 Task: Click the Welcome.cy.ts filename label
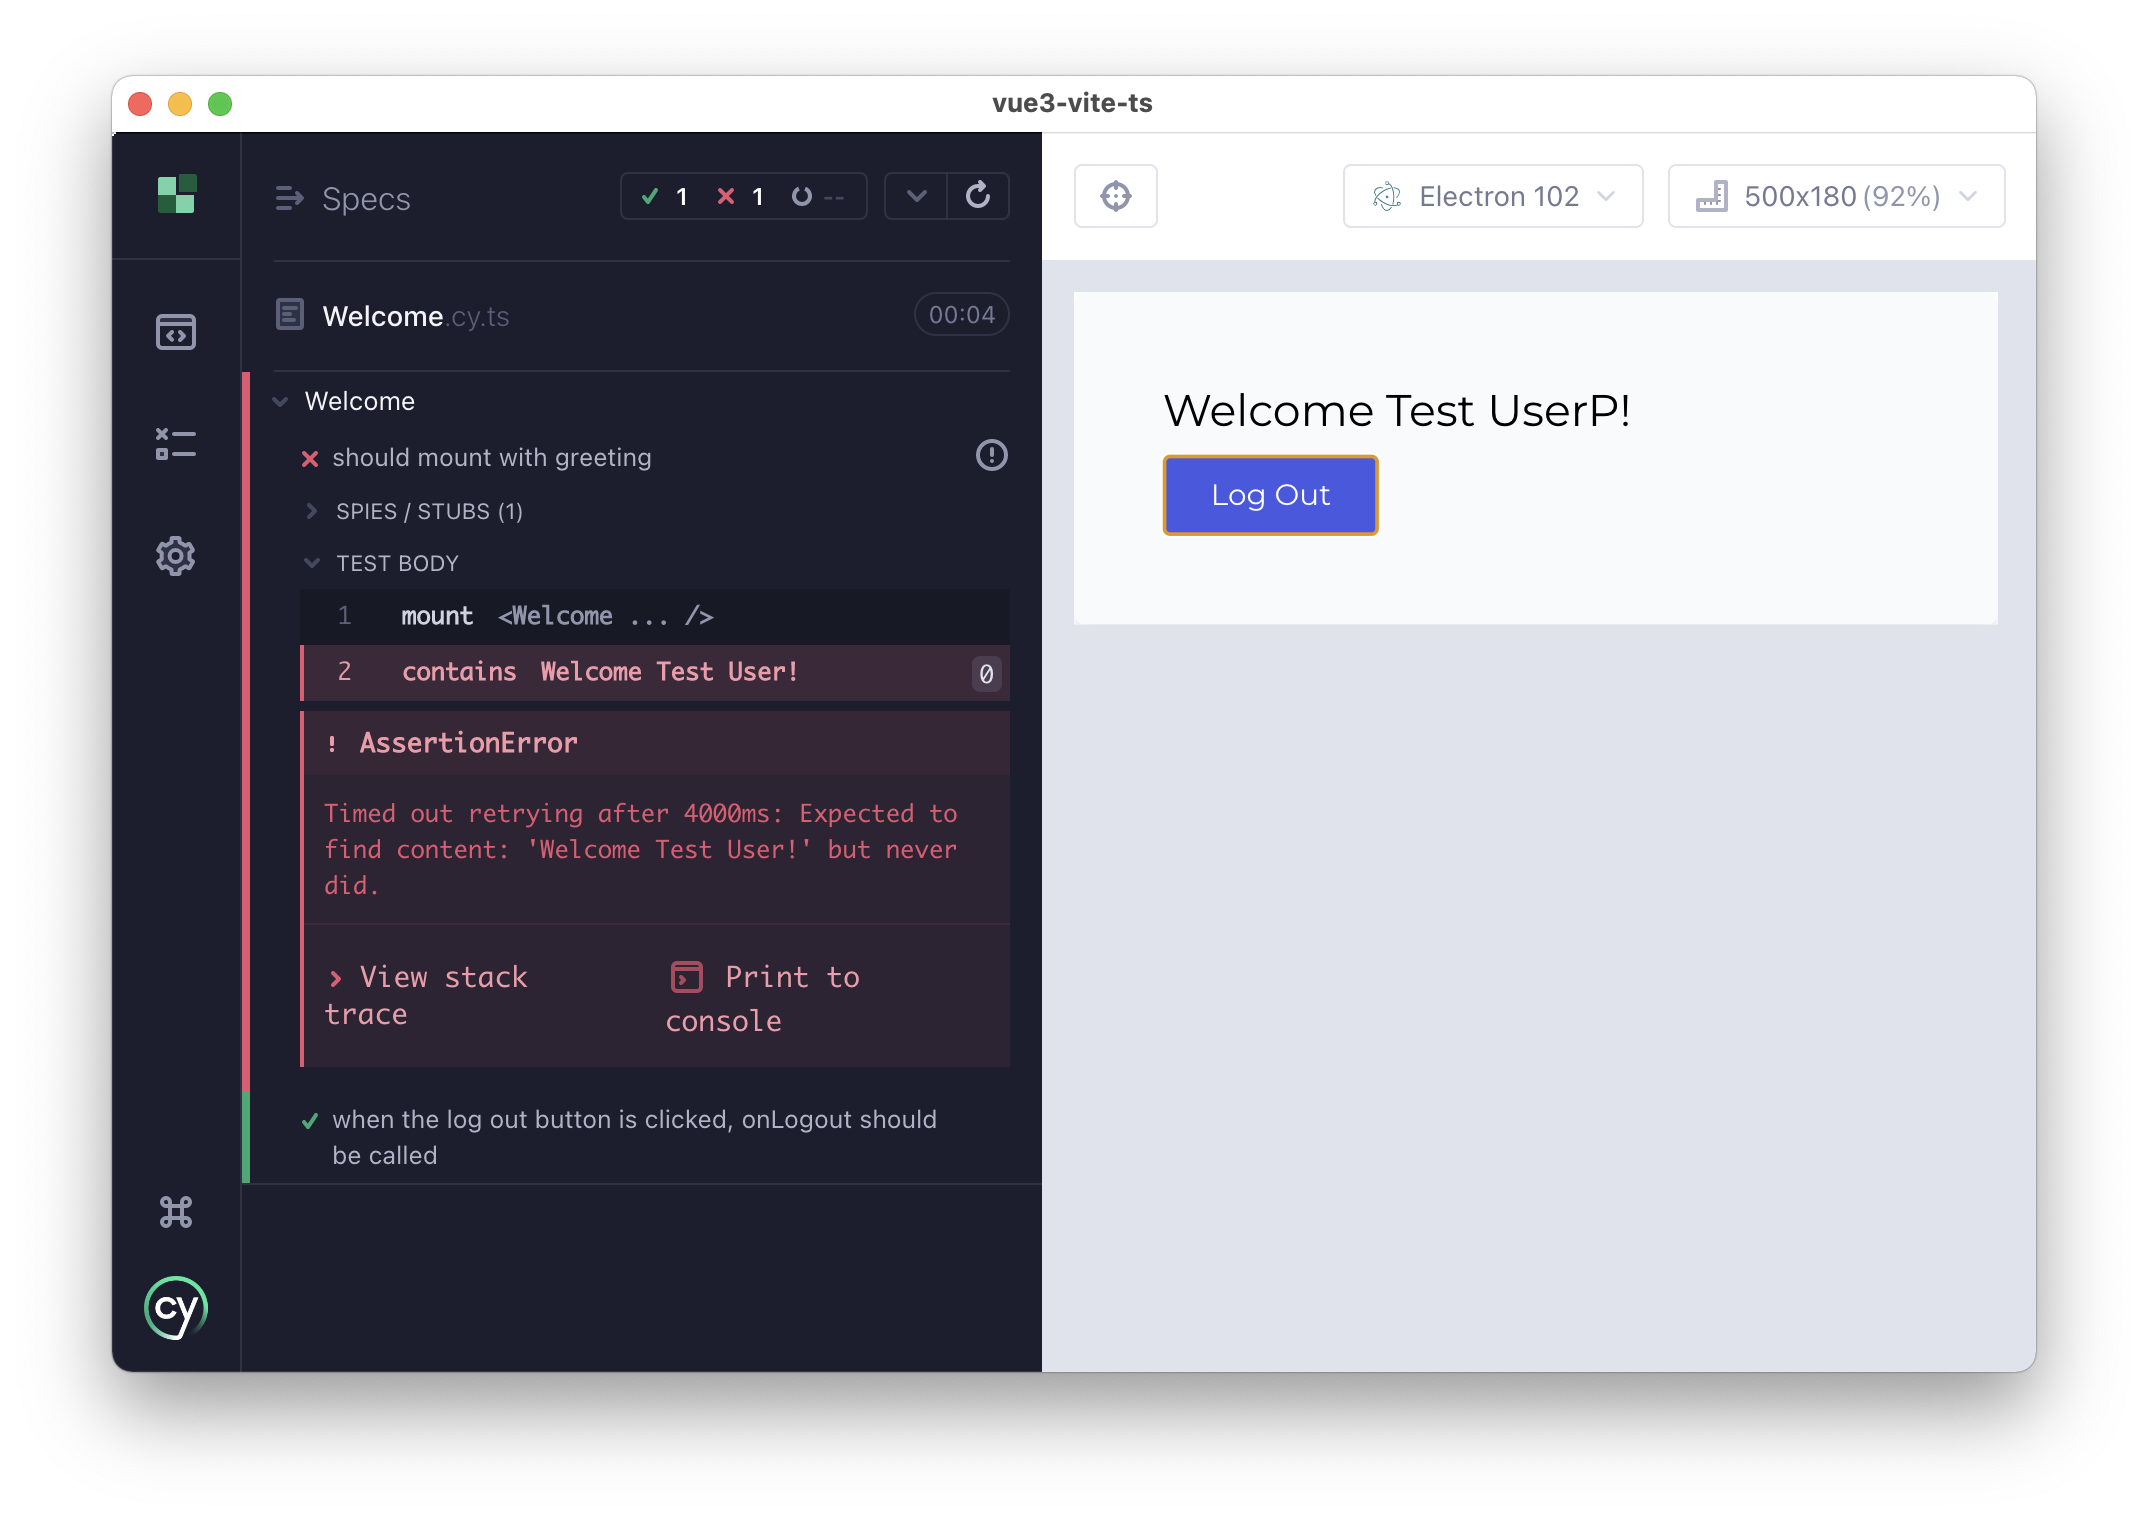click(414, 314)
